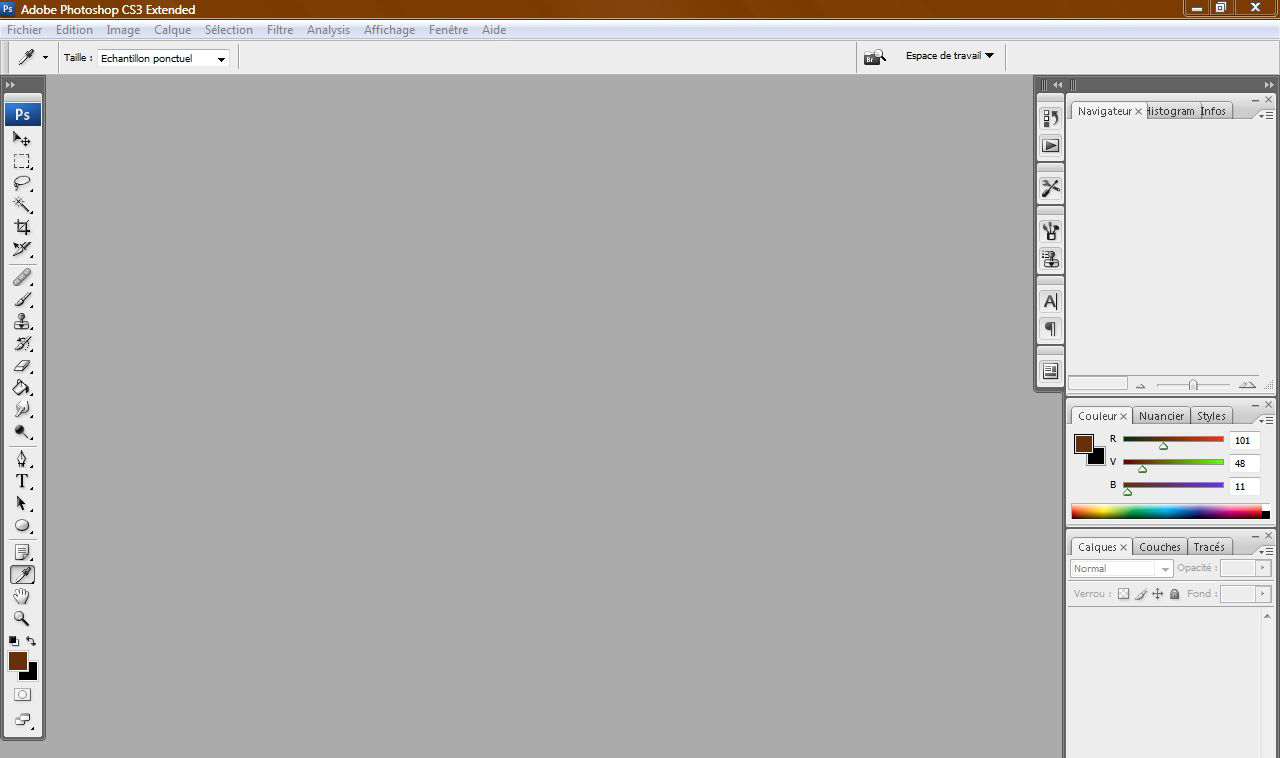Select the Paint Bucket tool

click(22, 388)
